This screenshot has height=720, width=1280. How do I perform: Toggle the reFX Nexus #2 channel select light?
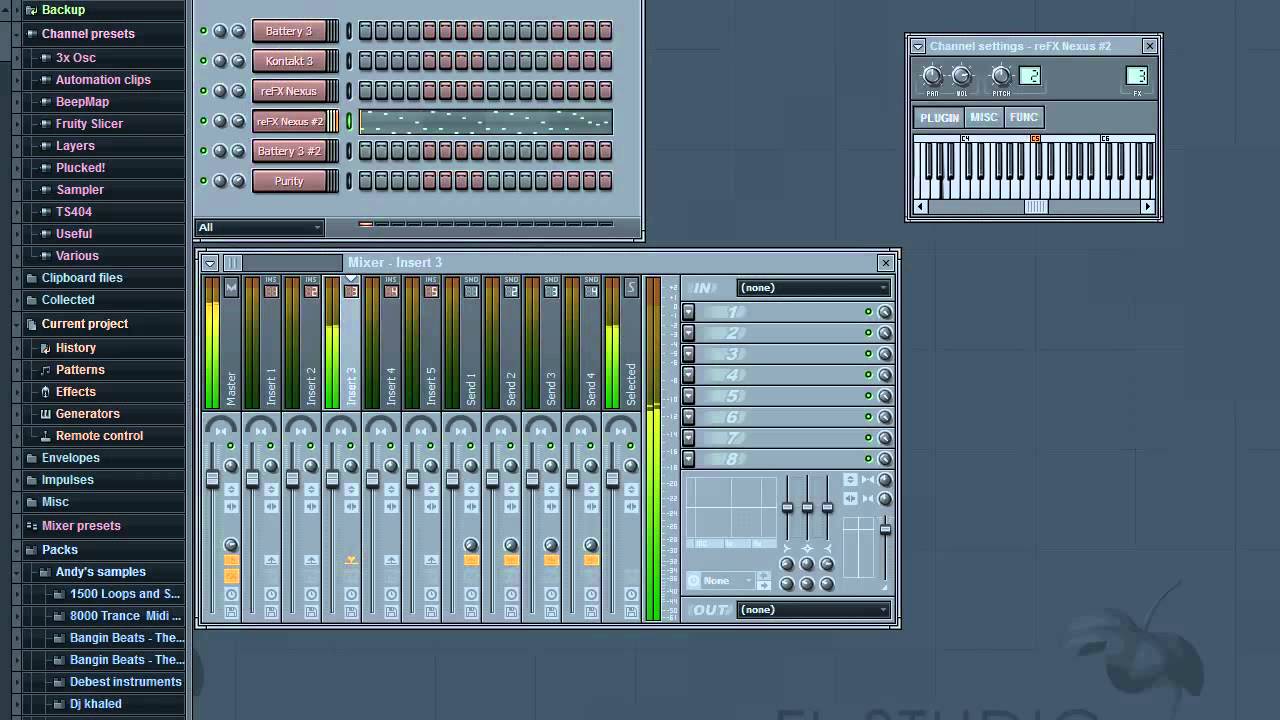point(349,121)
